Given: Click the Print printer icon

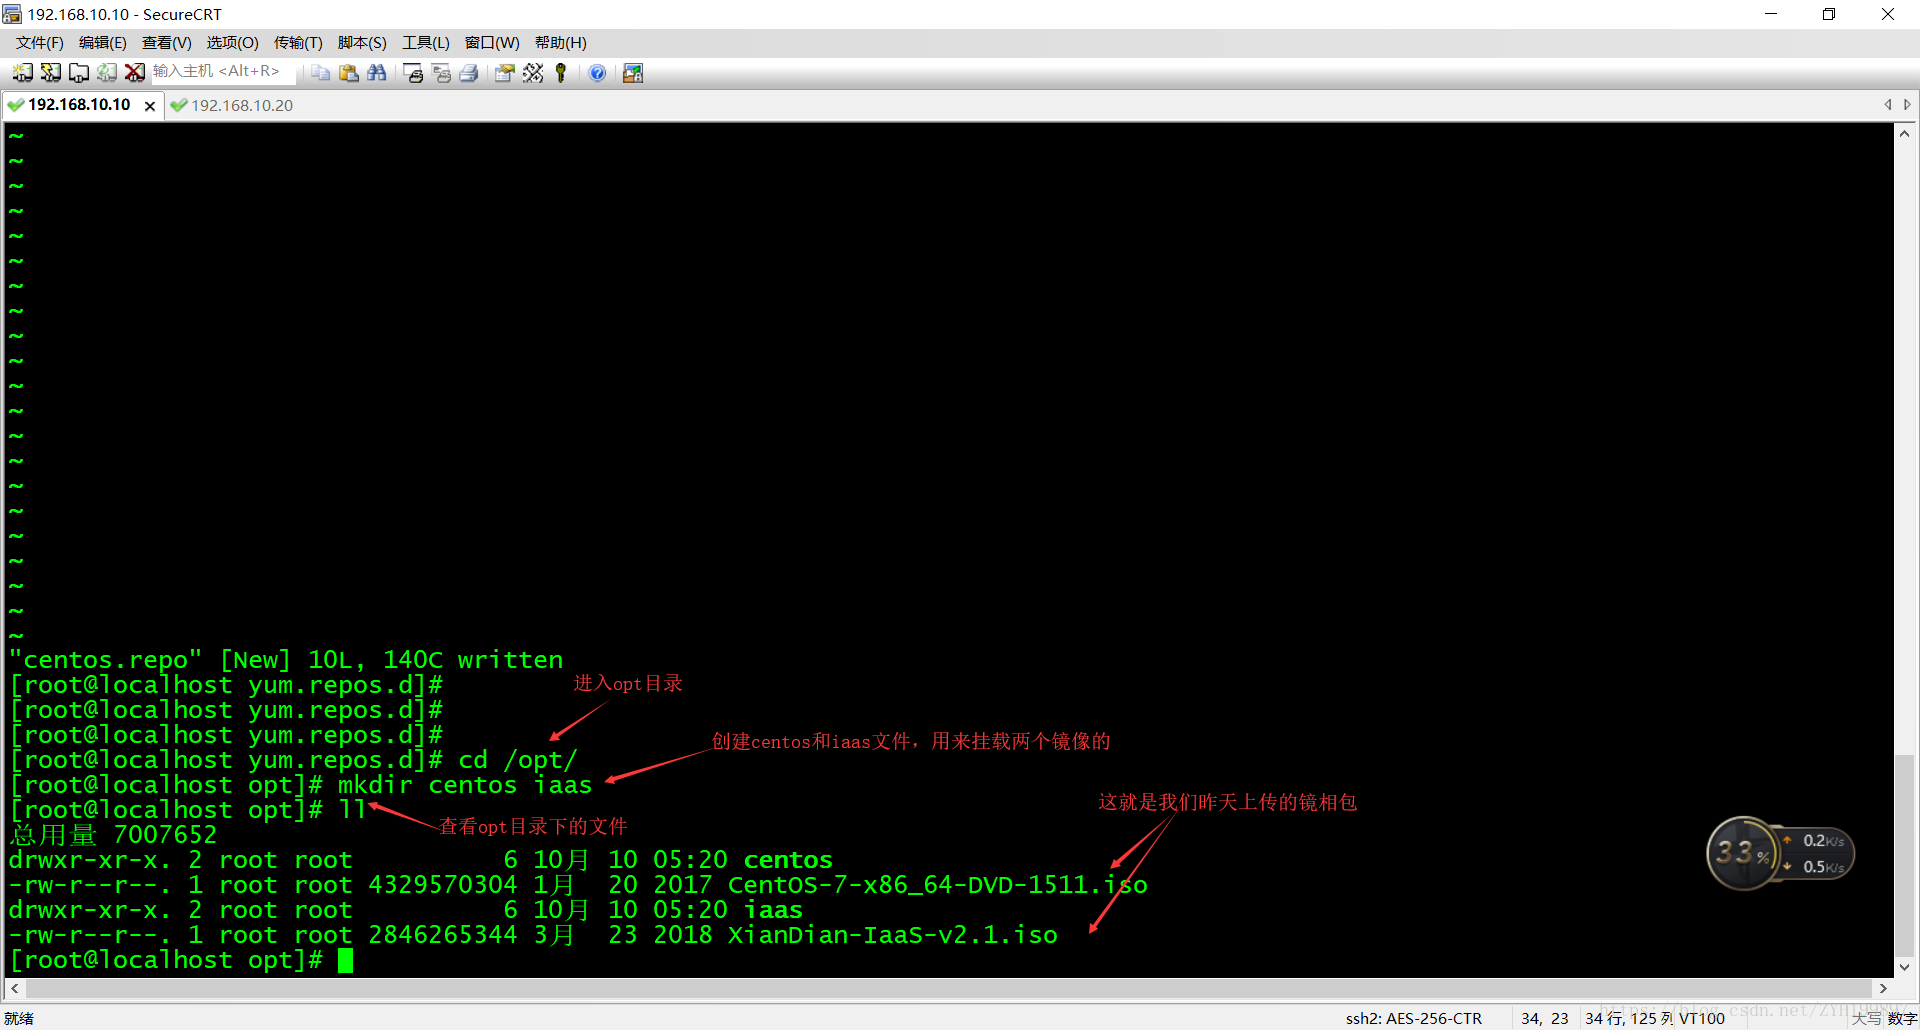Looking at the screenshot, I should point(469,72).
